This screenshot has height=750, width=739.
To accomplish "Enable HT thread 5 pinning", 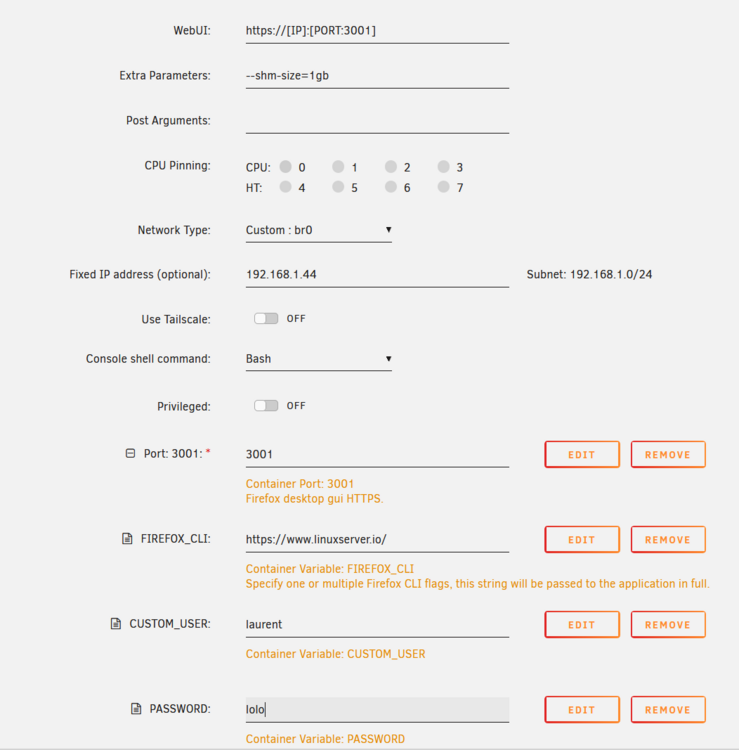I will 338,187.
